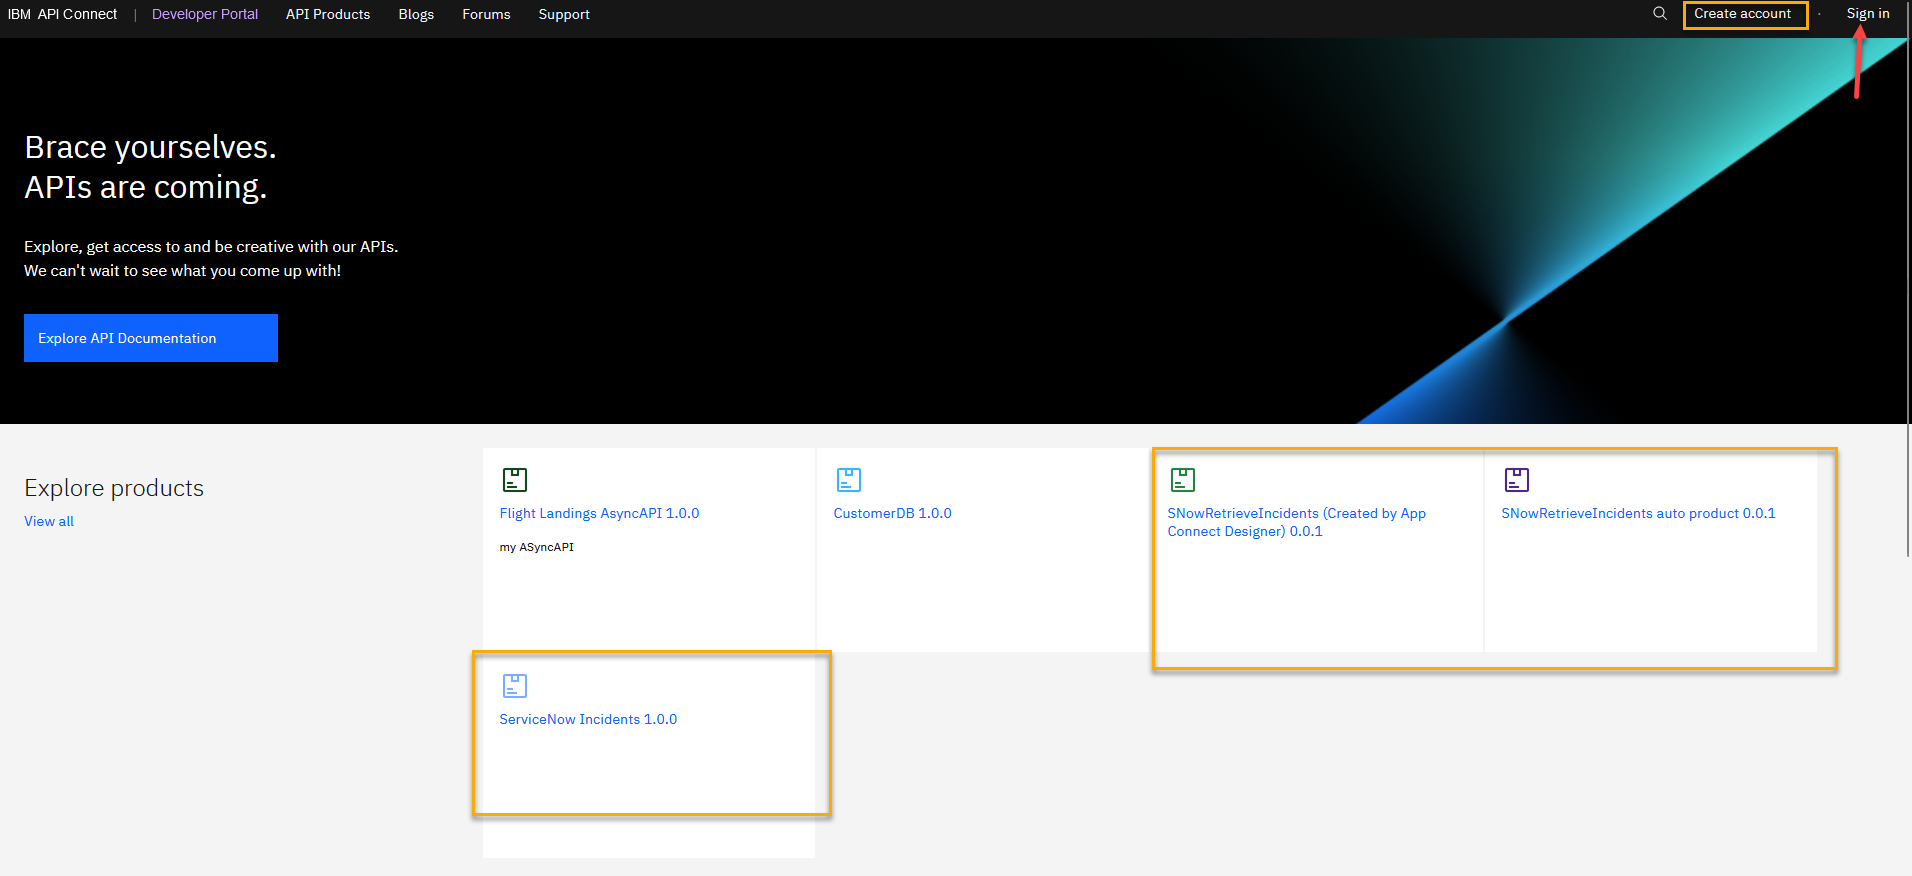Viewport: 1912px width, 876px height.
Task: Open the Blogs menu item
Action: [x=416, y=15]
